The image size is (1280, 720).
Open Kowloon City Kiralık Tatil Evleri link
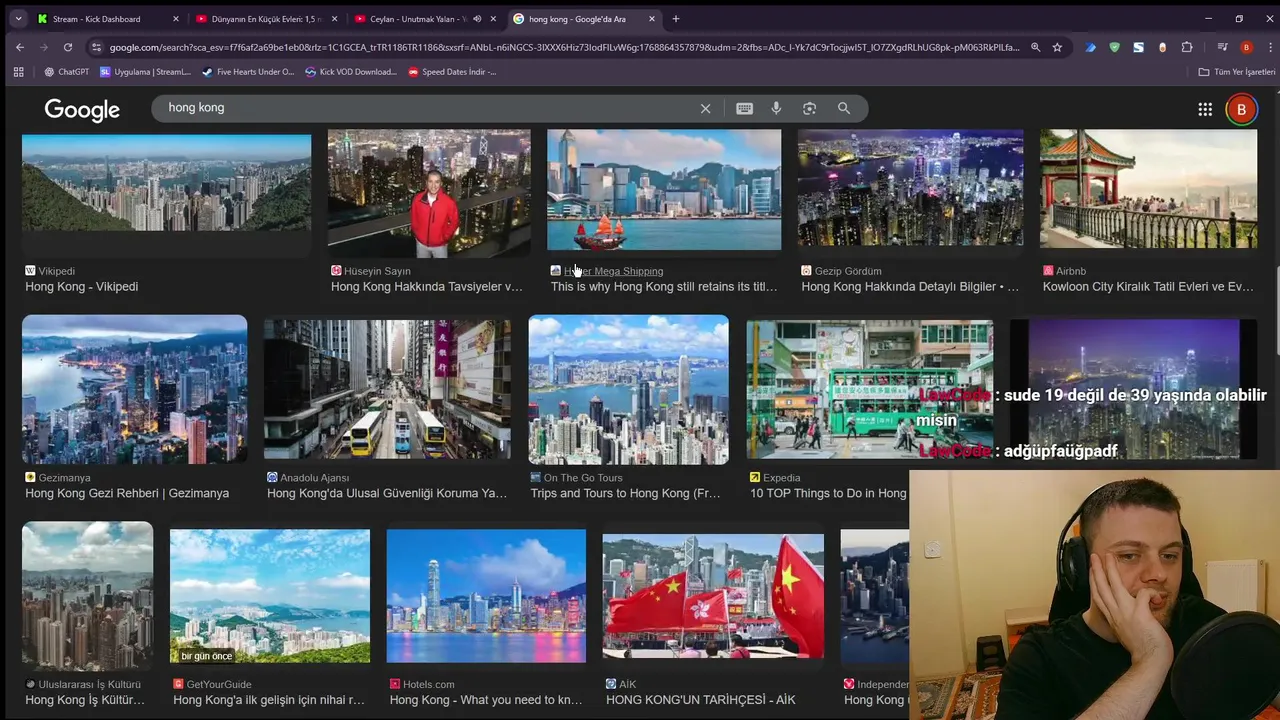point(1148,287)
